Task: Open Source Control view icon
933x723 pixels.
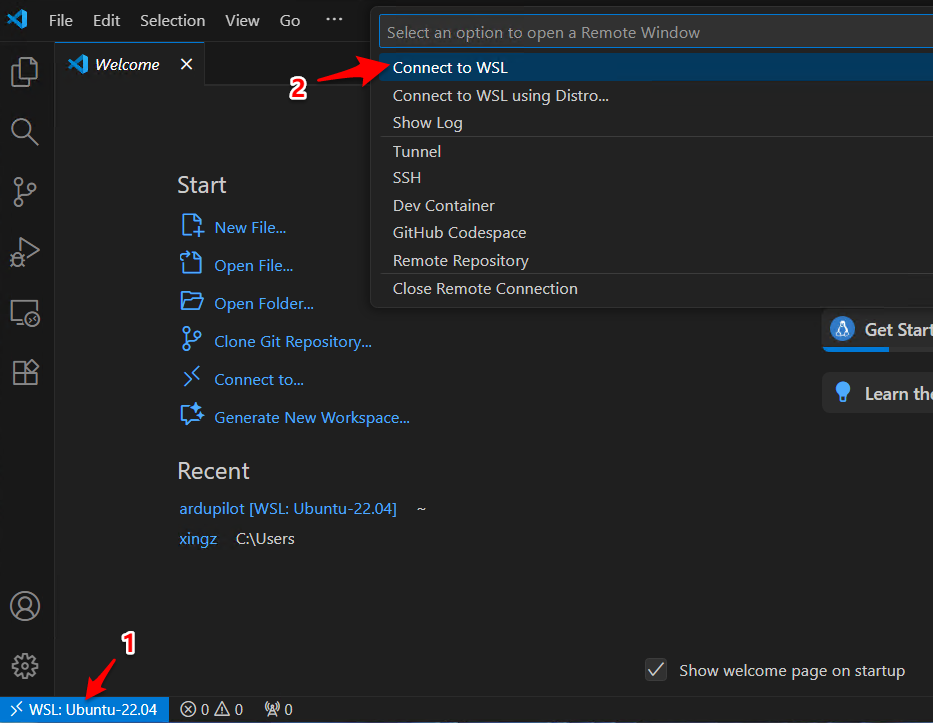Action: point(25,192)
